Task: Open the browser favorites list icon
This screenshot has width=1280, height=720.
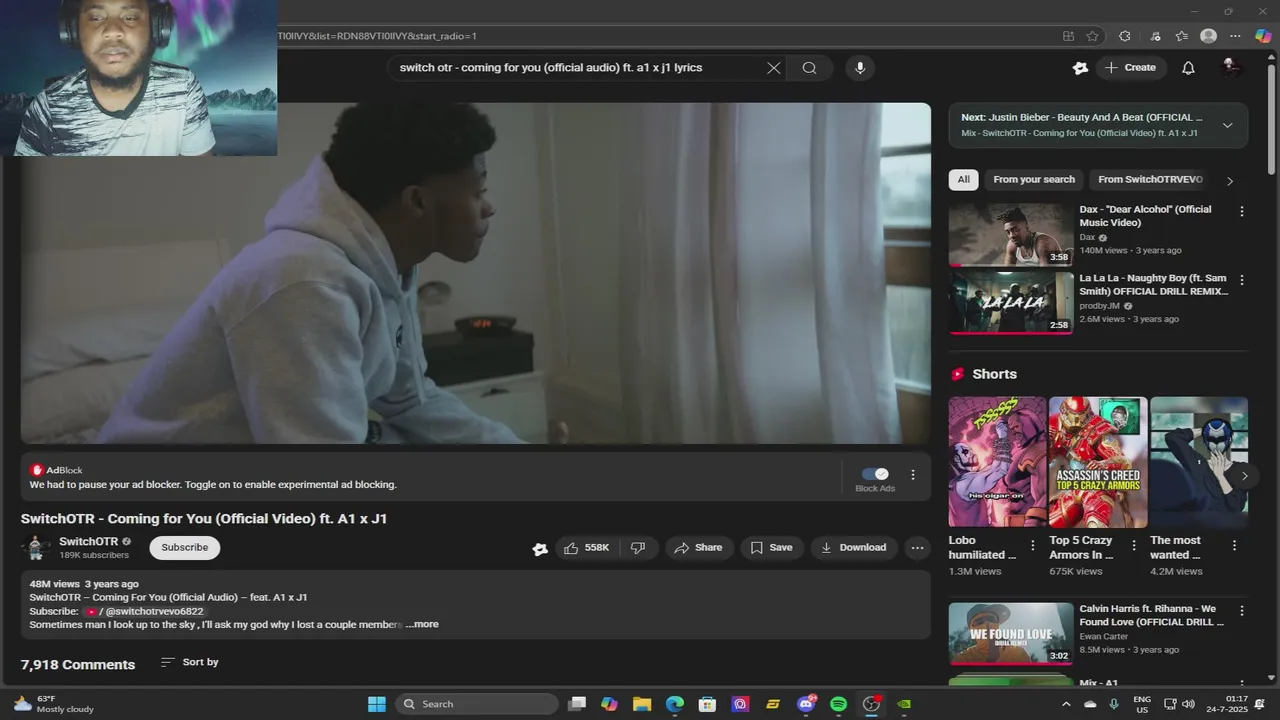Action: 1181,36
